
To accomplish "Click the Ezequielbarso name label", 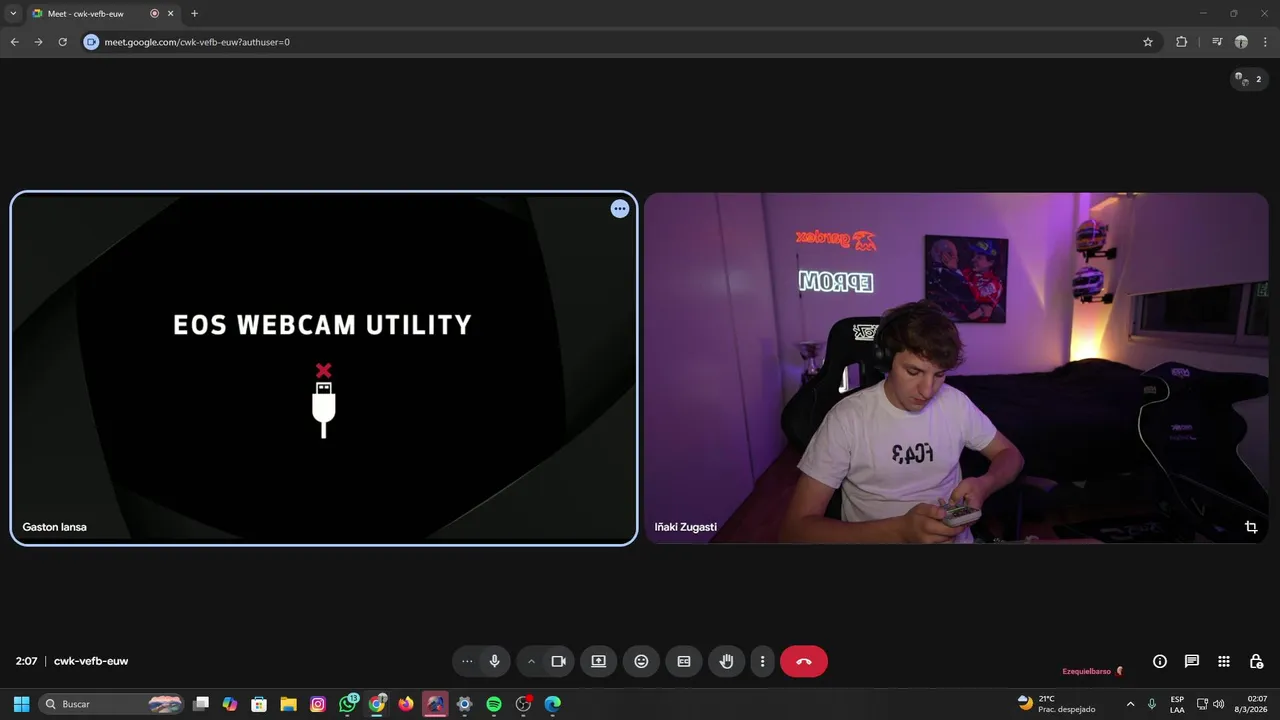I will [1086, 671].
